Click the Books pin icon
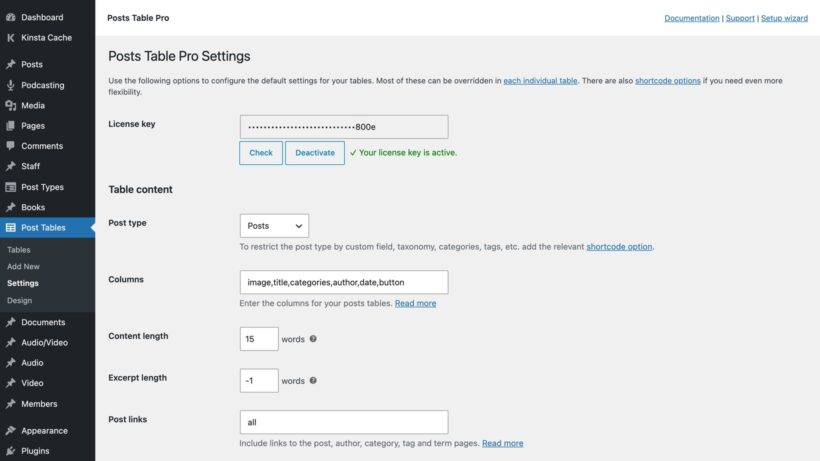The image size is (820, 461). (x=10, y=208)
